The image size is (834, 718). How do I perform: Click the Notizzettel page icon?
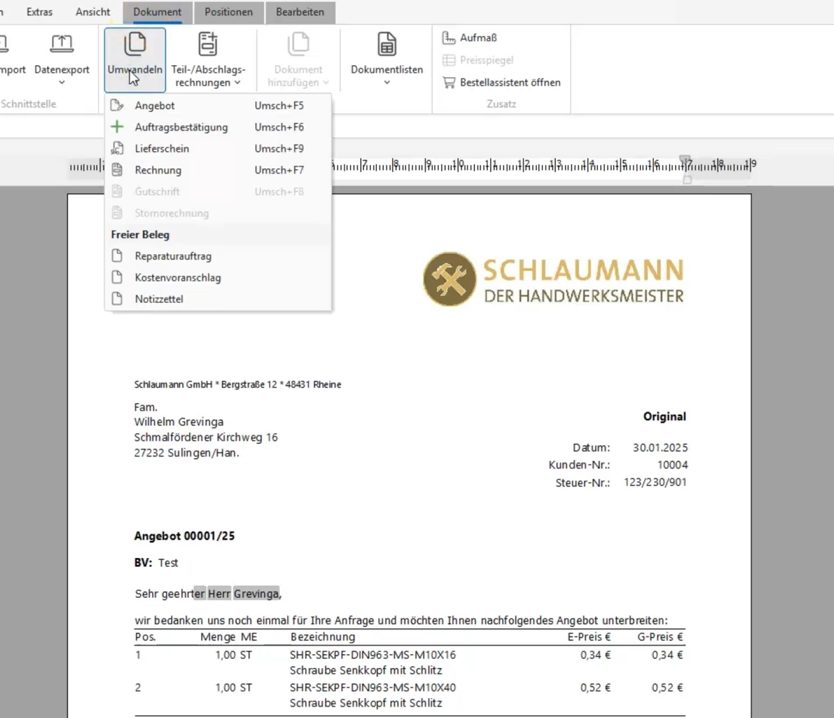pos(117,298)
